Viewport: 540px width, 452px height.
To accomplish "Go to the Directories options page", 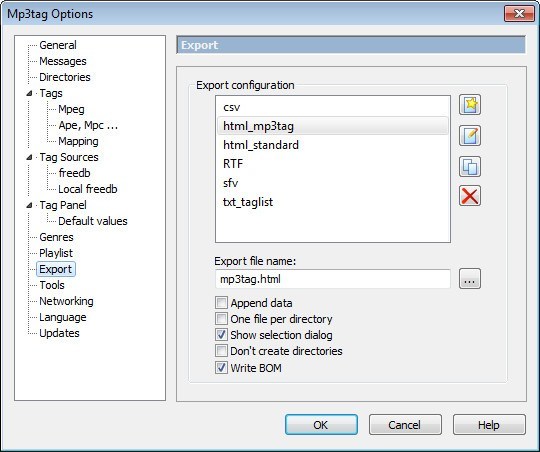I will point(65,77).
